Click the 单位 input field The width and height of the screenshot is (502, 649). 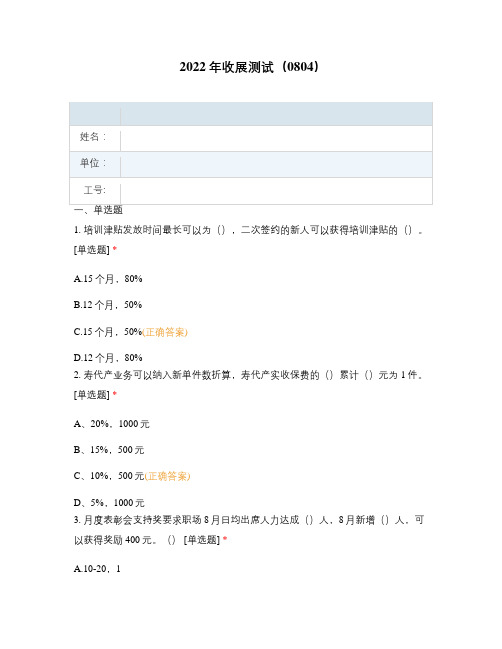276,165
